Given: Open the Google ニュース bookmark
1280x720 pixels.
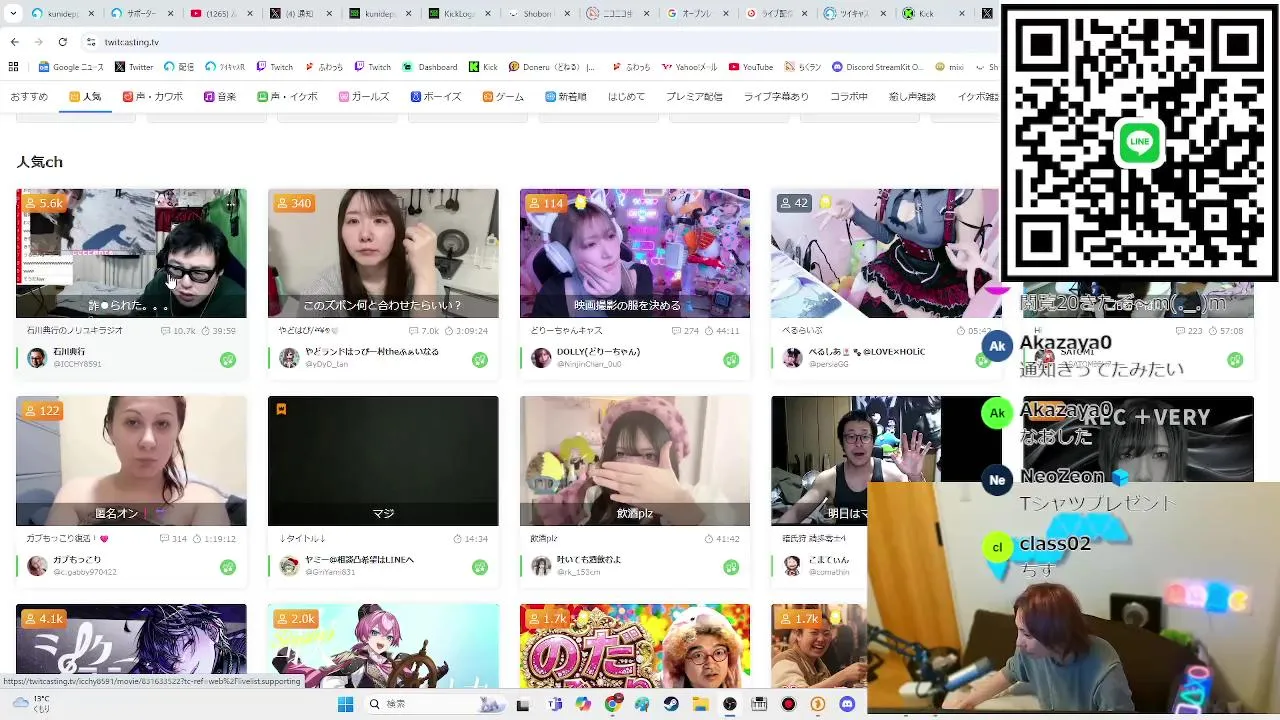Looking at the screenshot, I should coord(71,67).
